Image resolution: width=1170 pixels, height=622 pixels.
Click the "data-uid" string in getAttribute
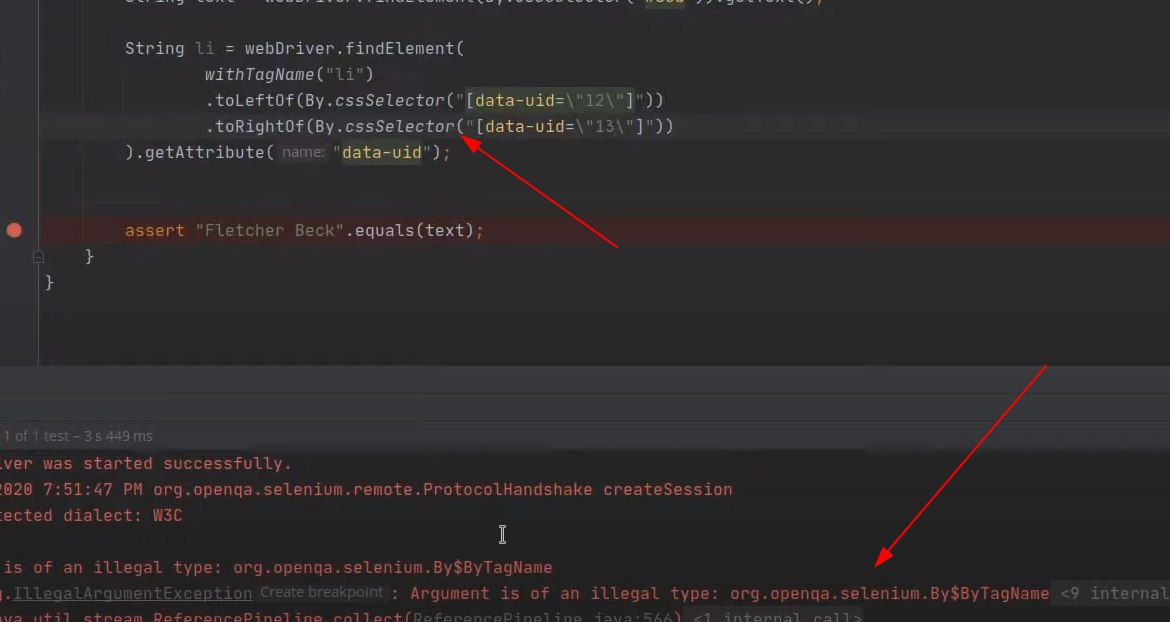pyautogui.click(x=382, y=152)
